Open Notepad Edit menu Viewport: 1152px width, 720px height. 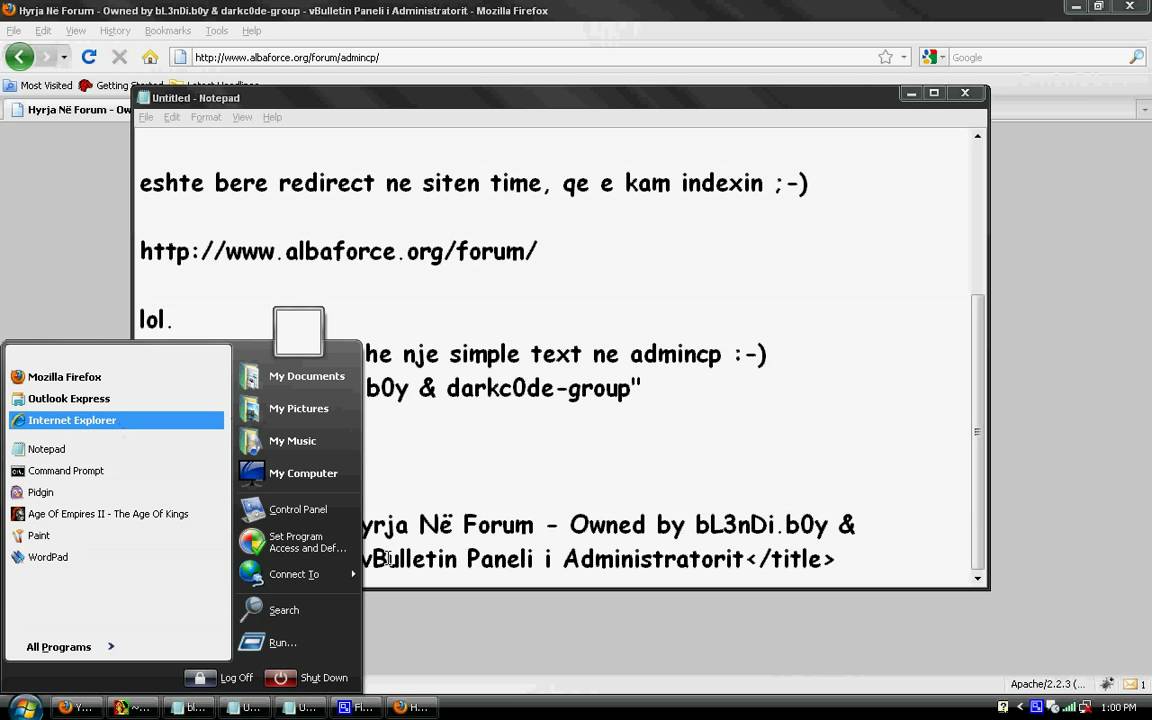(172, 117)
